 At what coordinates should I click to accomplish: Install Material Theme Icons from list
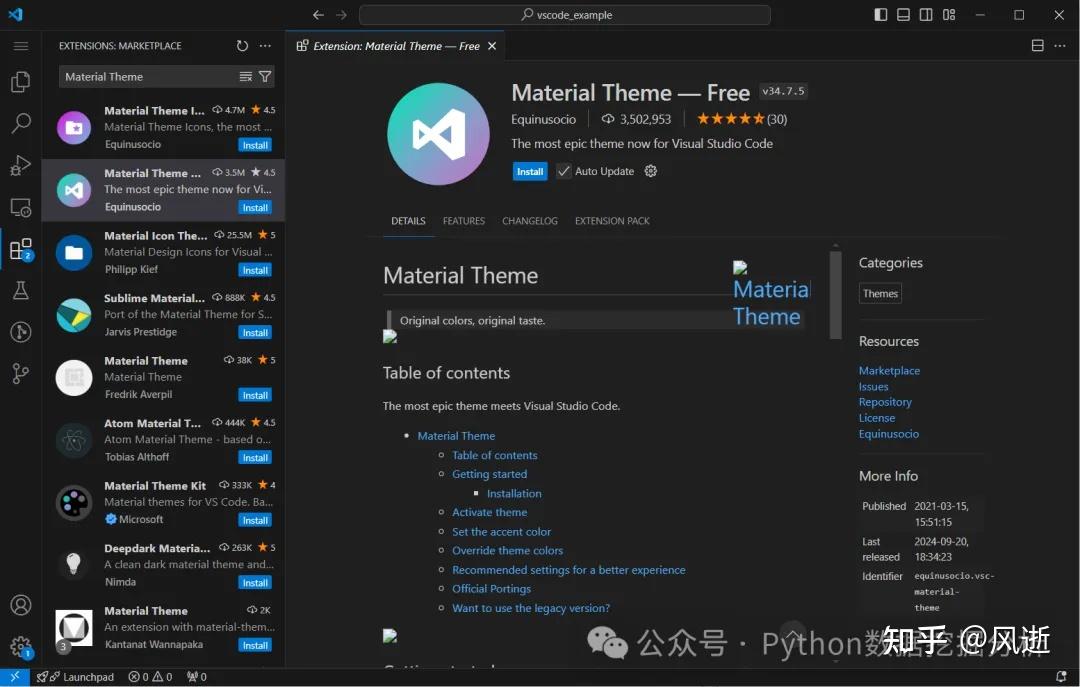pos(255,145)
